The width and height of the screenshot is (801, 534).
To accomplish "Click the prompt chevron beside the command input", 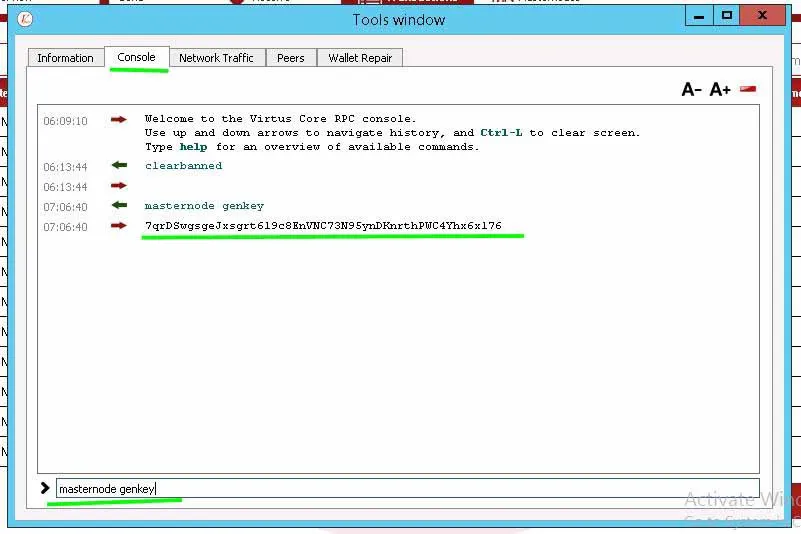I will 45,488.
